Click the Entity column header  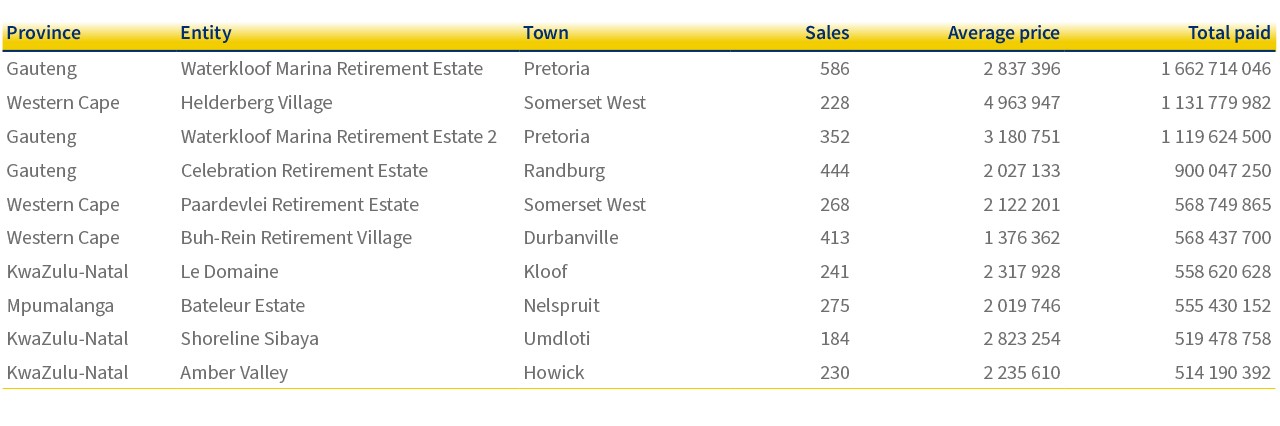tap(205, 33)
